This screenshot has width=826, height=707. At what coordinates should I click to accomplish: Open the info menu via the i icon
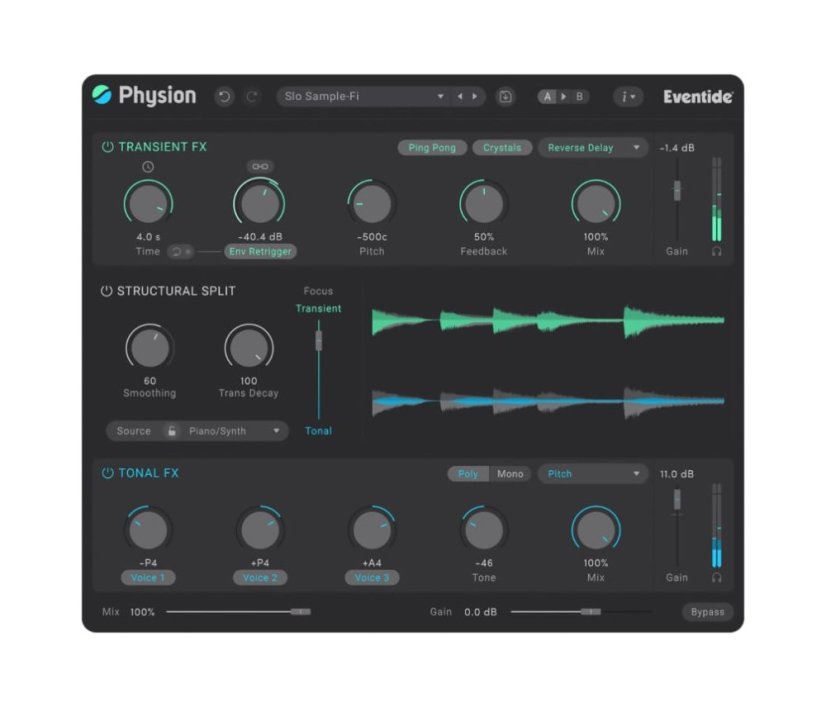point(626,96)
